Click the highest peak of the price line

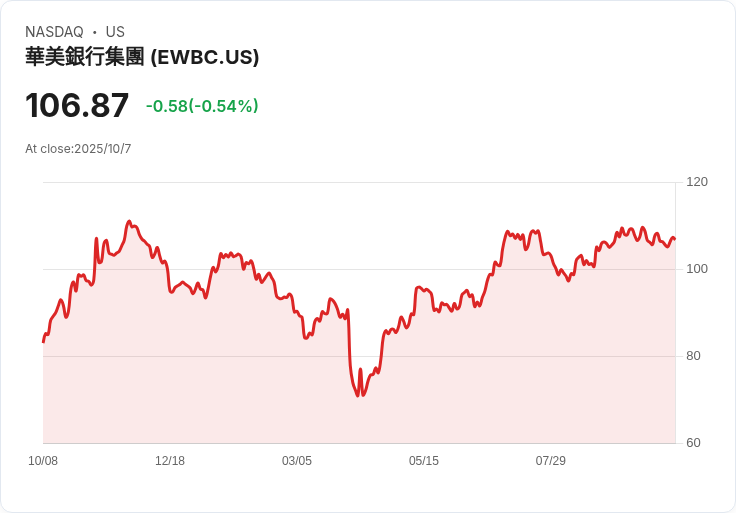[x=130, y=221]
